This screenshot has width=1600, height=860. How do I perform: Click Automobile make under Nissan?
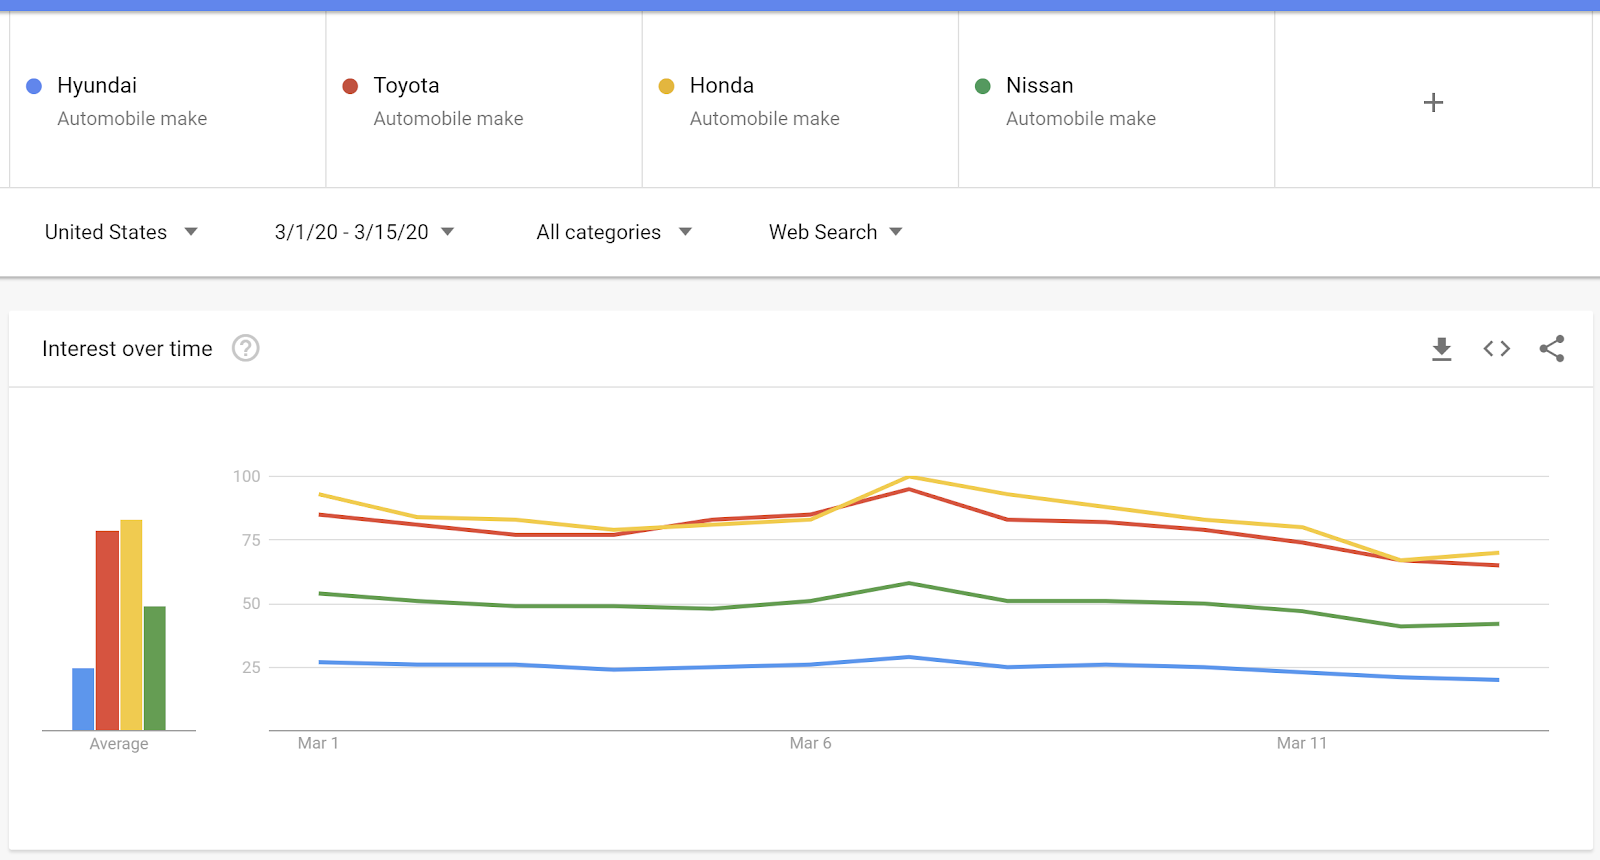1081,119
